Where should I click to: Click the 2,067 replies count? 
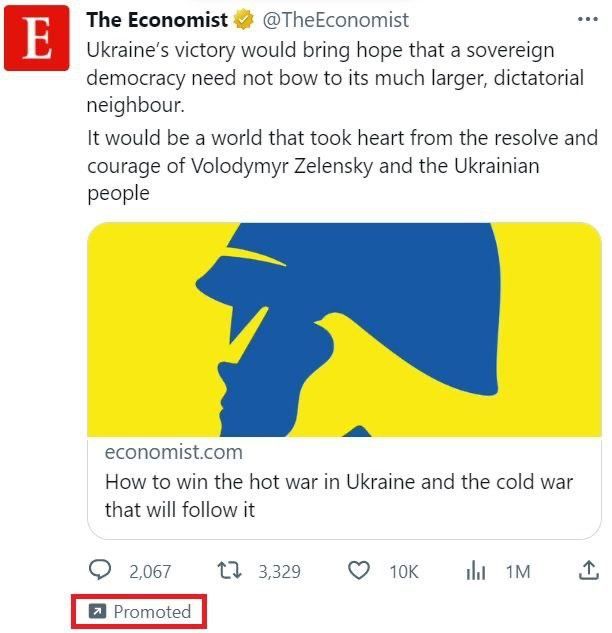pyautogui.click(x=150, y=572)
